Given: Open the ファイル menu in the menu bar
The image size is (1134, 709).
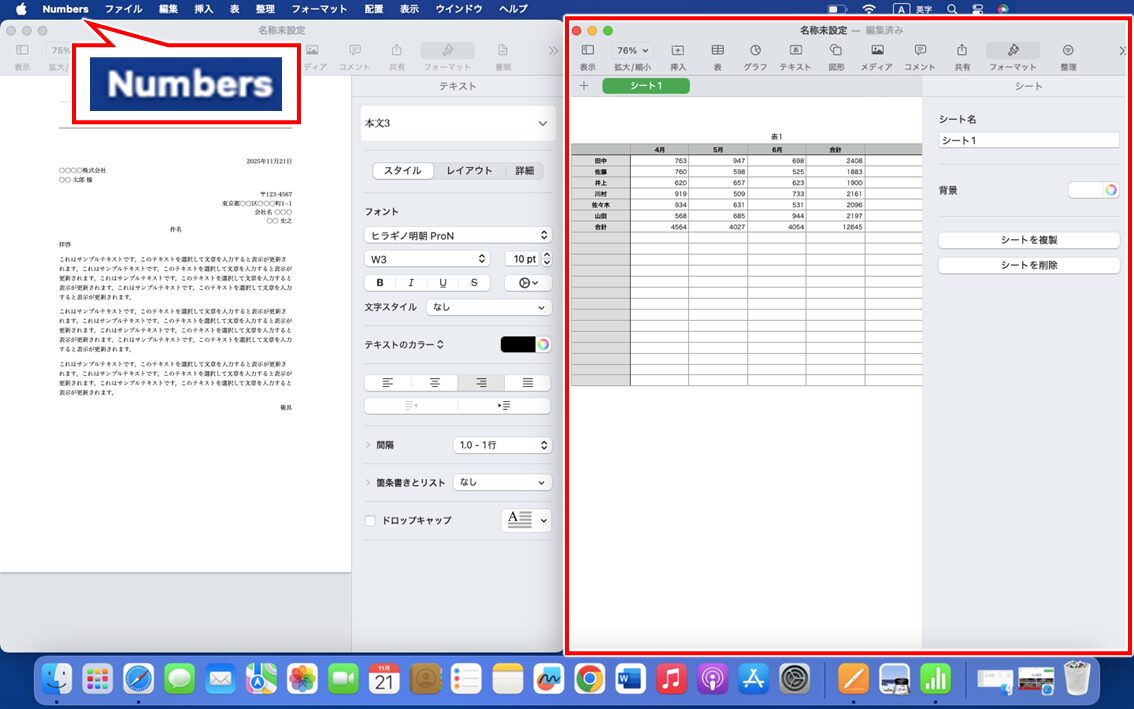Looking at the screenshot, I should pyautogui.click(x=122, y=9).
